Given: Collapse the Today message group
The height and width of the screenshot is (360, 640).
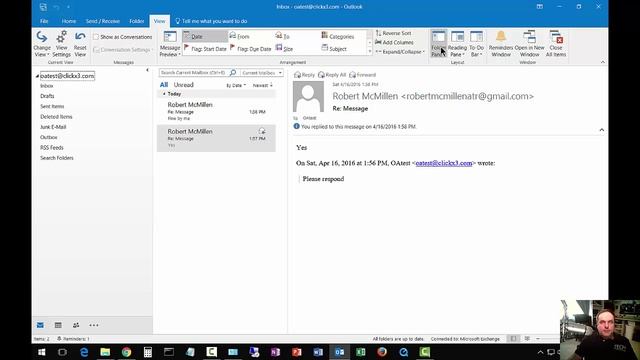Looking at the screenshot, I should point(164,94).
